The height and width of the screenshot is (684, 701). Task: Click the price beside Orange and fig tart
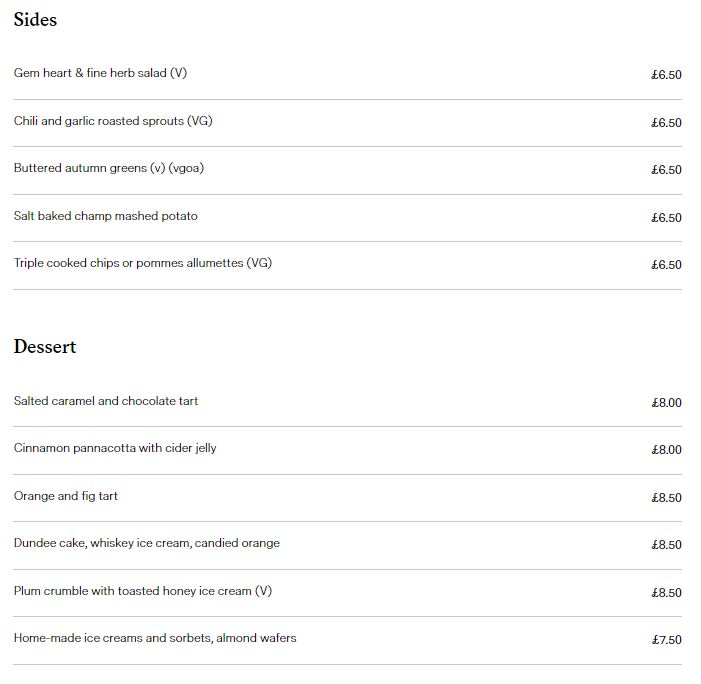[666, 498]
